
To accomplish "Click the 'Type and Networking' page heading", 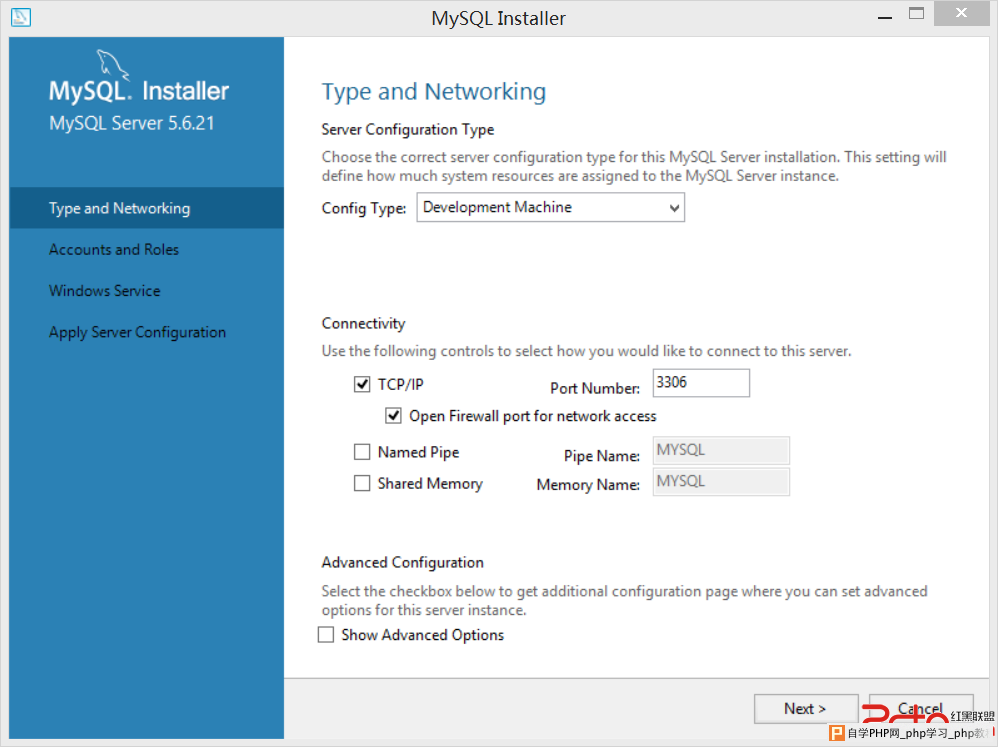I will pyautogui.click(x=433, y=92).
